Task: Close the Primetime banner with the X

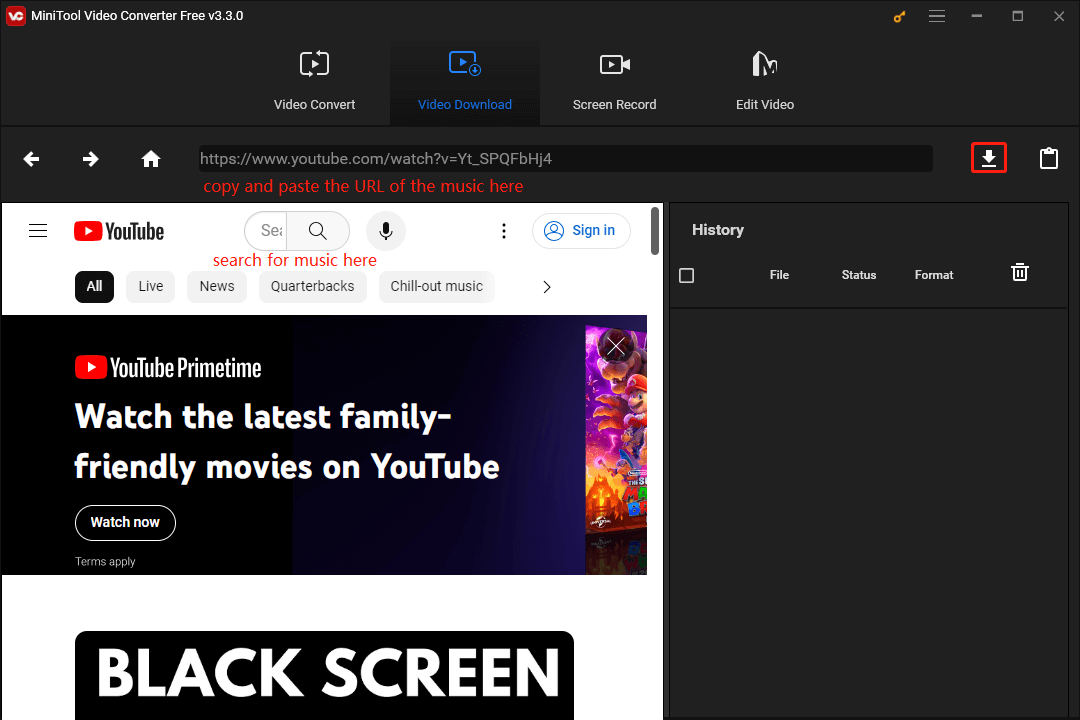Action: (616, 346)
